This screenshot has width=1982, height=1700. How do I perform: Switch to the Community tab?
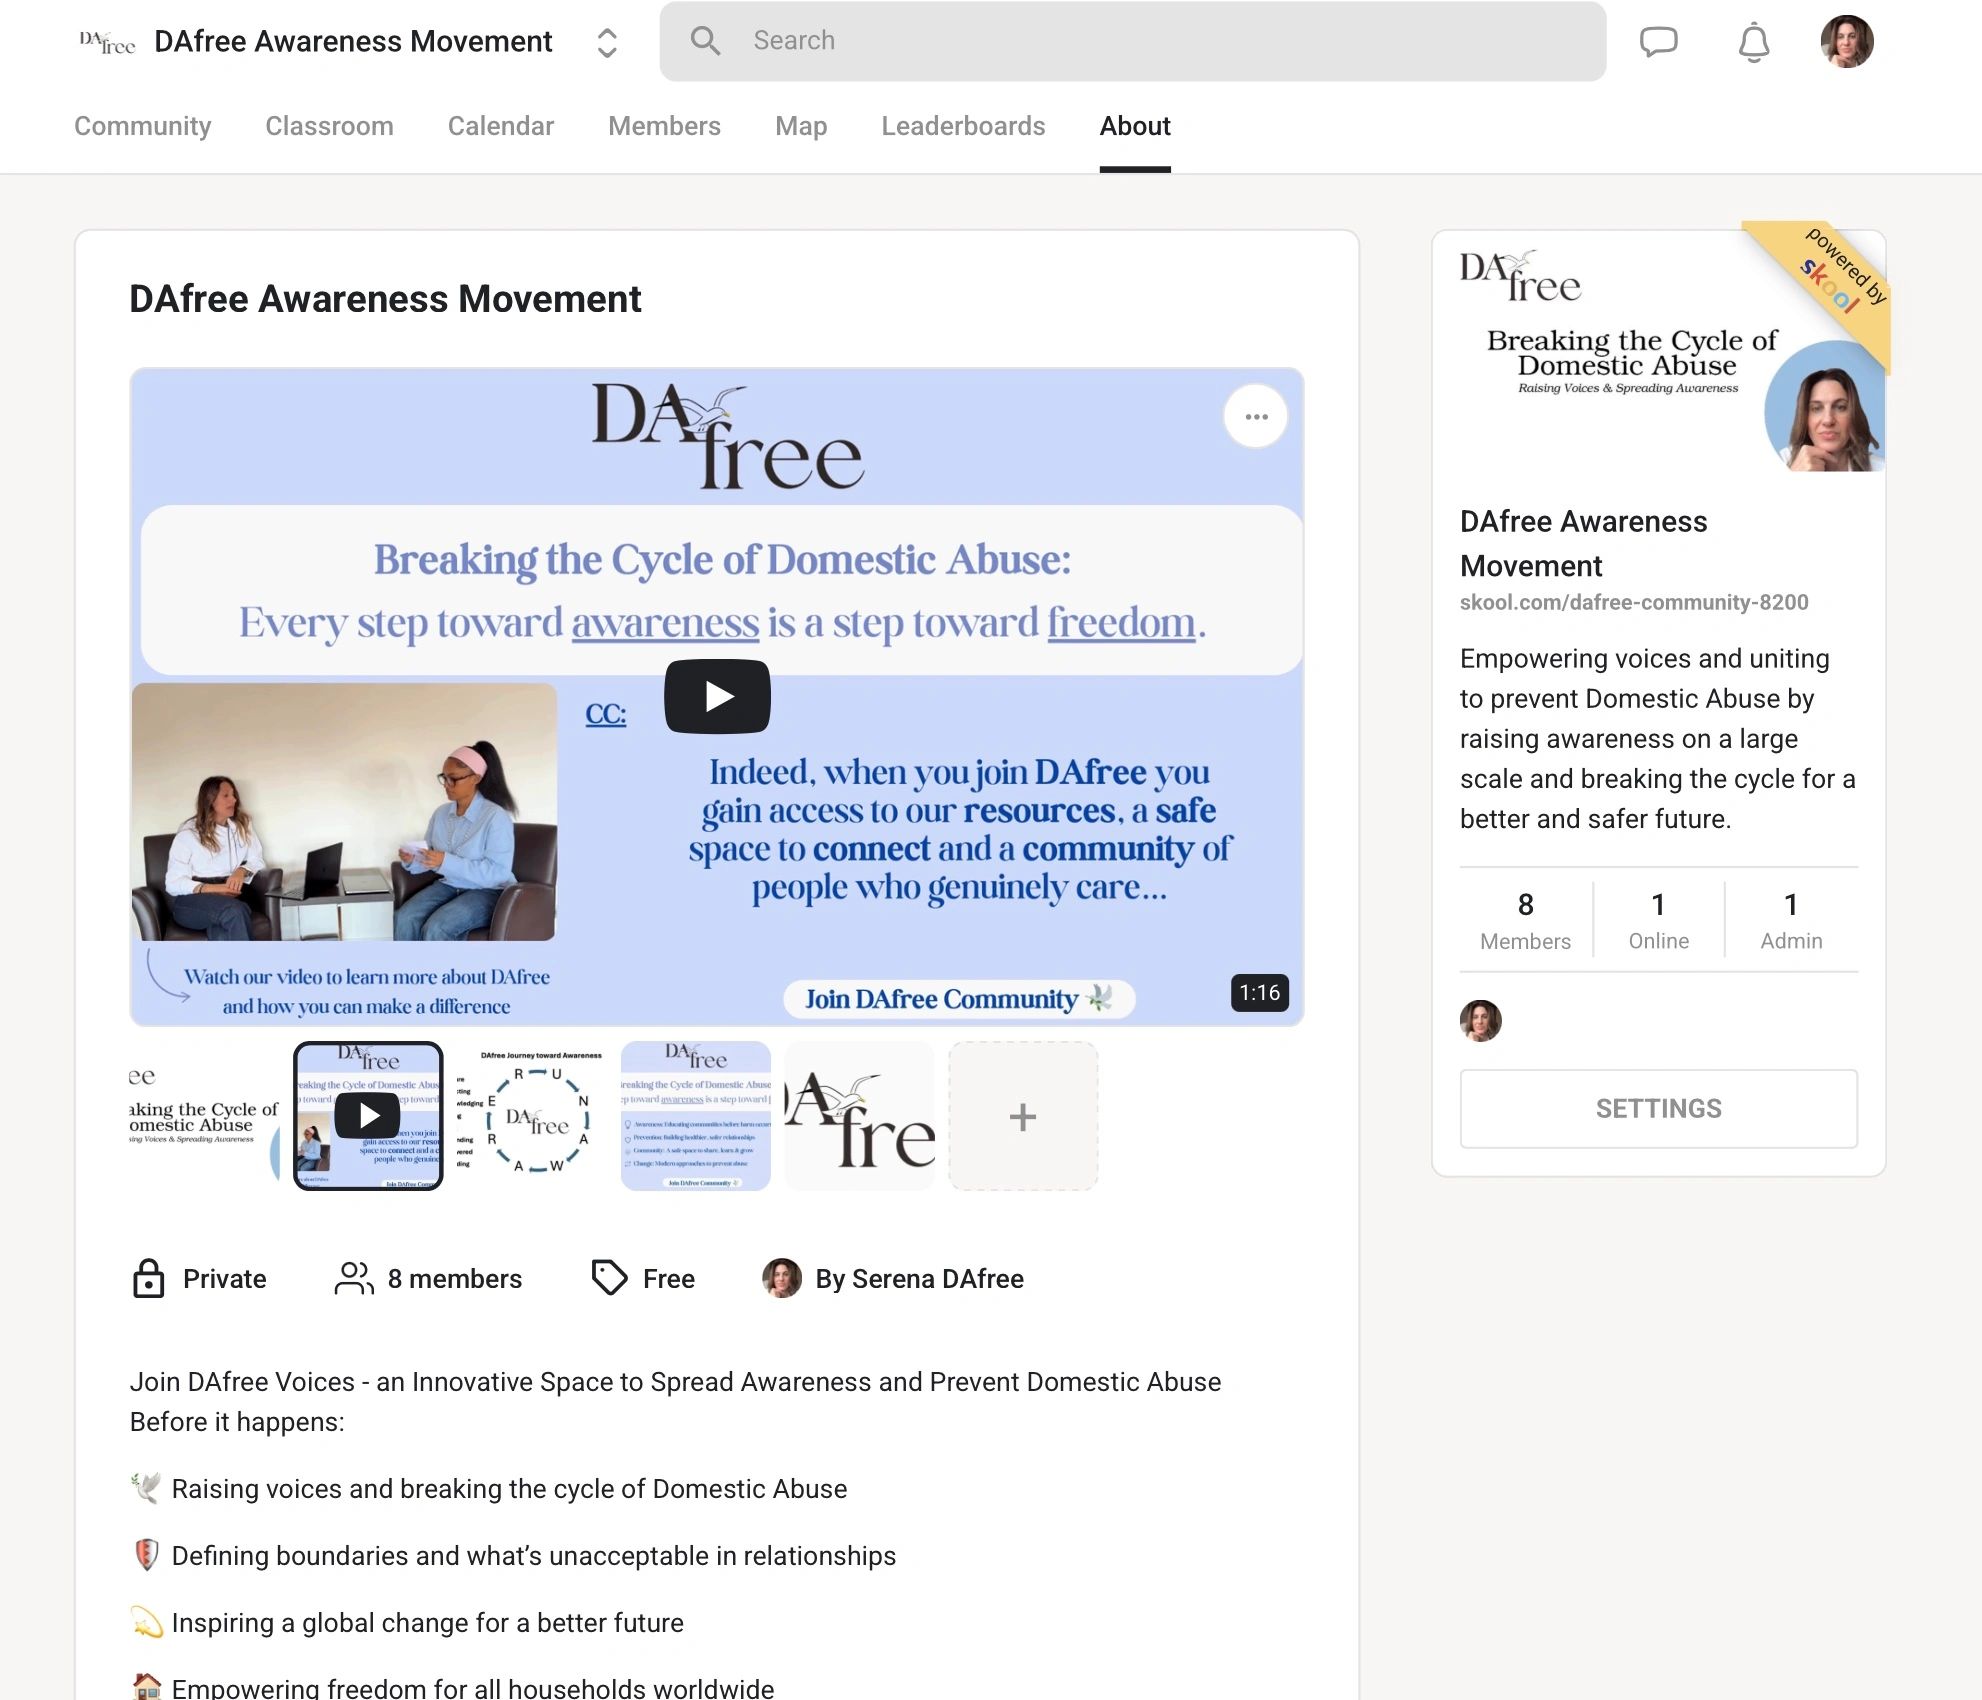point(143,126)
